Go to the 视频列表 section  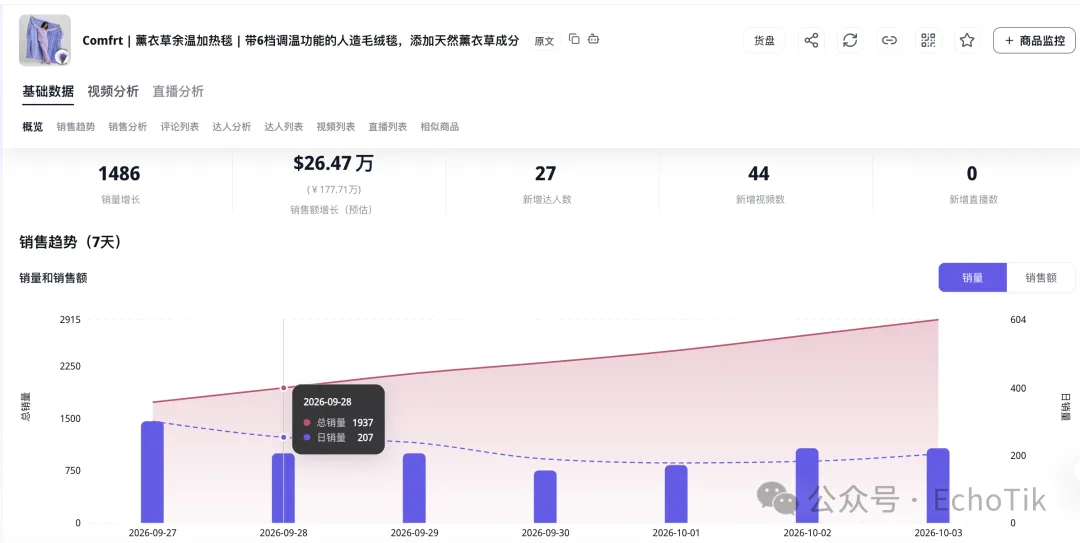point(335,127)
